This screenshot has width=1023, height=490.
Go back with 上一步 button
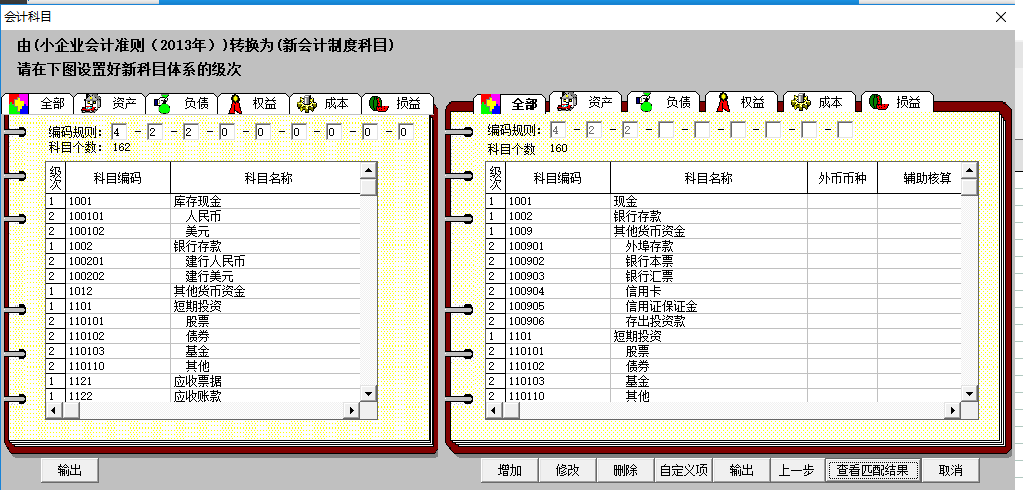point(797,470)
